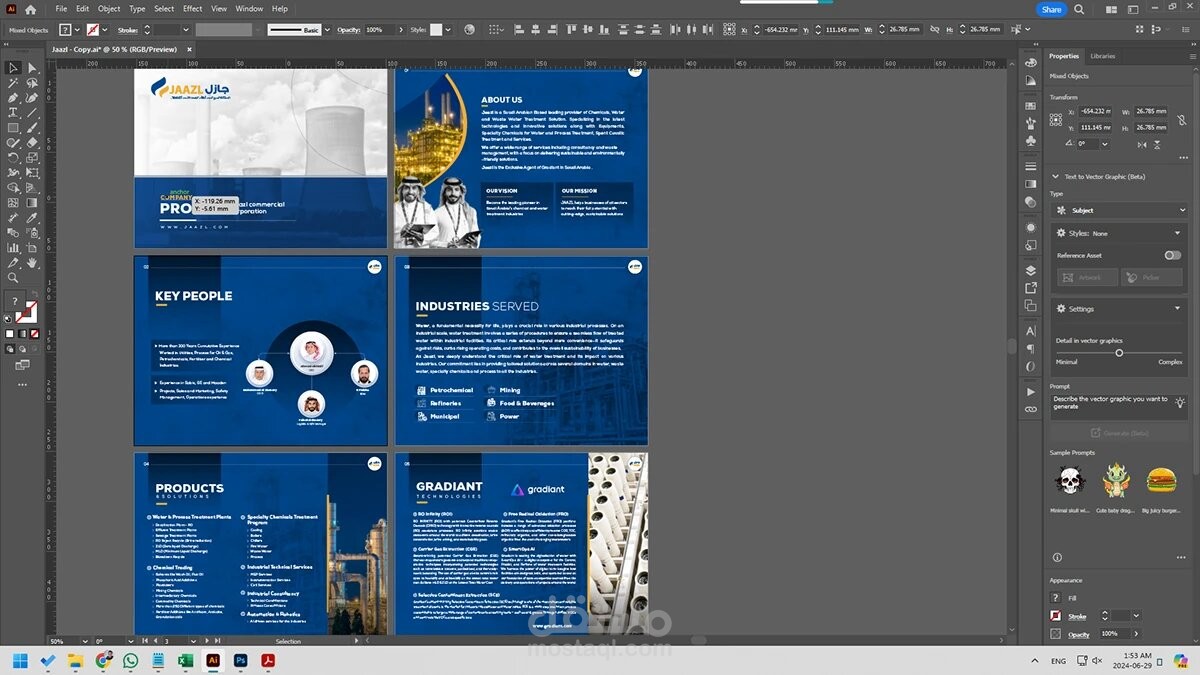Open the Window menu
Viewport: 1200px width, 675px height.
[x=249, y=9]
